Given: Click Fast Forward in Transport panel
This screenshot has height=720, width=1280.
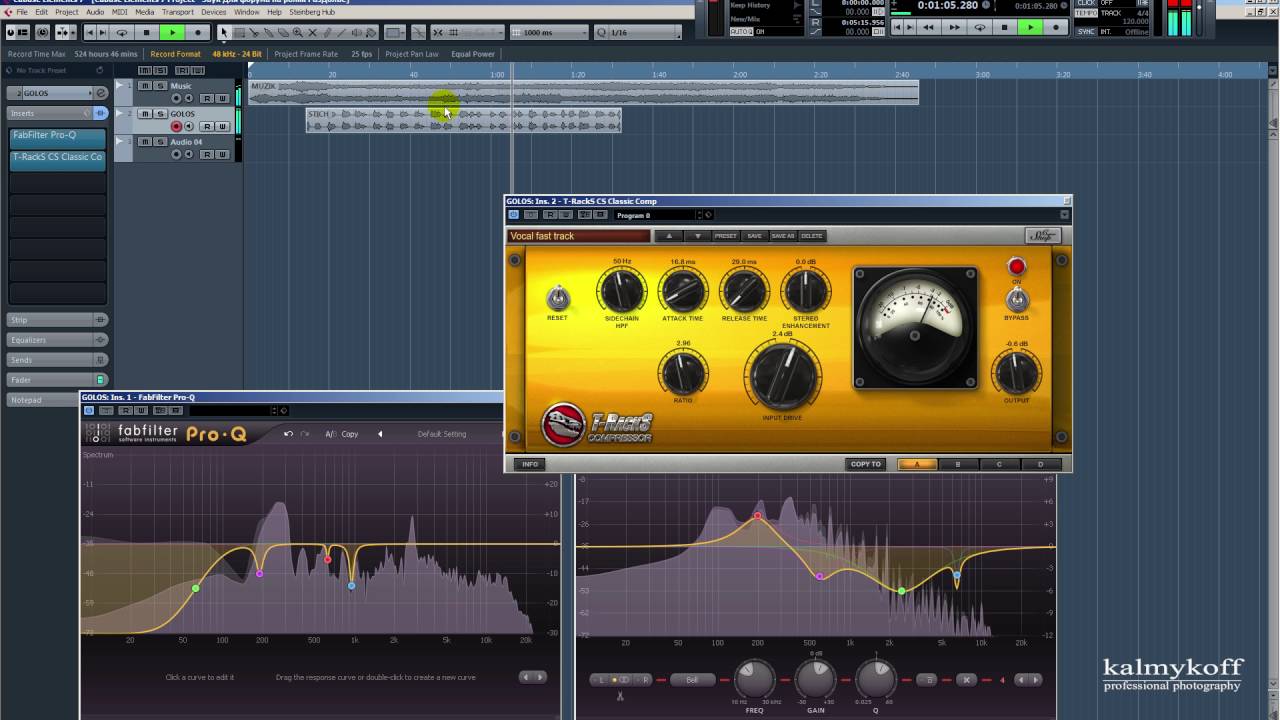Looking at the screenshot, I should click(954, 28).
